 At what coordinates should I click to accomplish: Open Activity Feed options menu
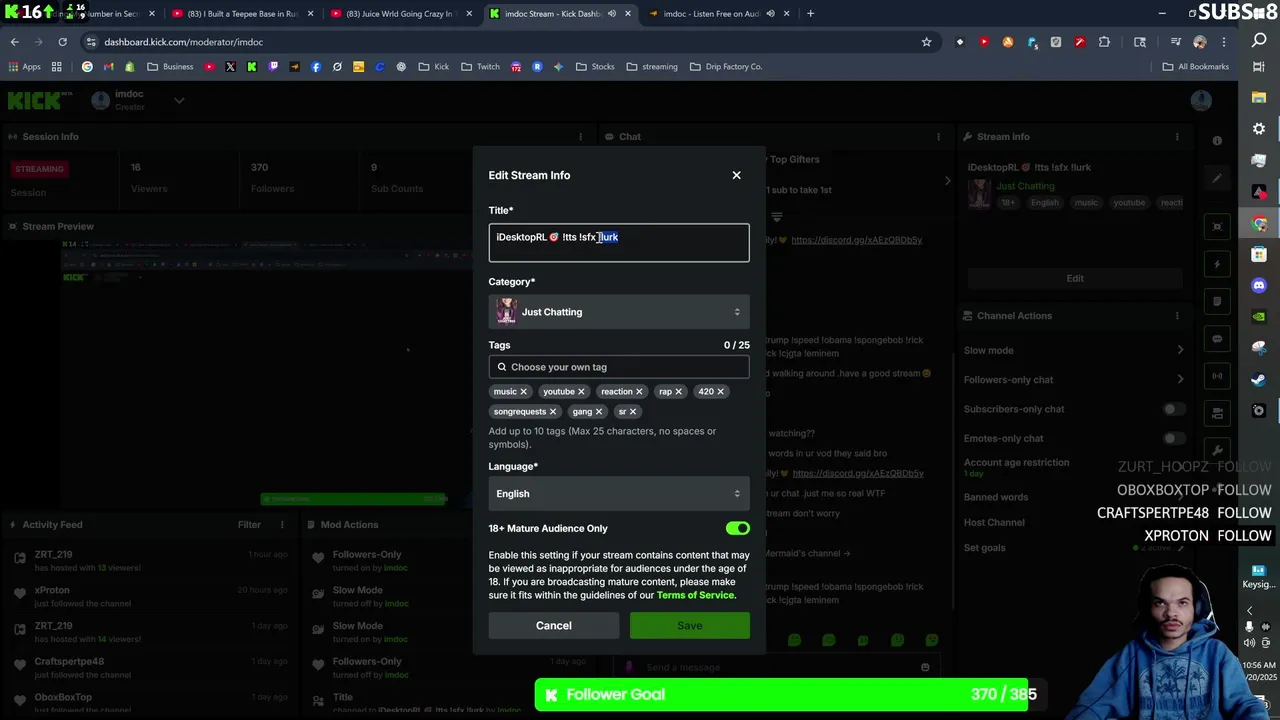[x=282, y=524]
